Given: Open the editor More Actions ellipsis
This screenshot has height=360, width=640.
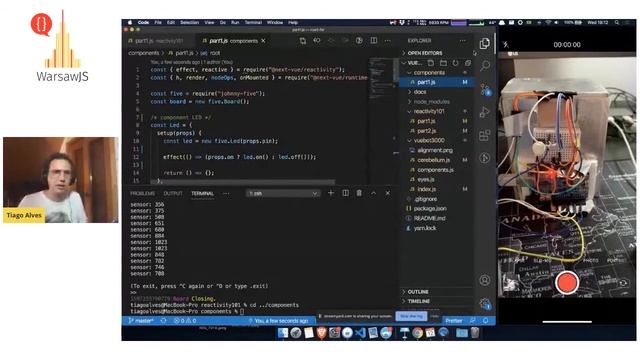Looking at the screenshot, I should (x=387, y=40).
